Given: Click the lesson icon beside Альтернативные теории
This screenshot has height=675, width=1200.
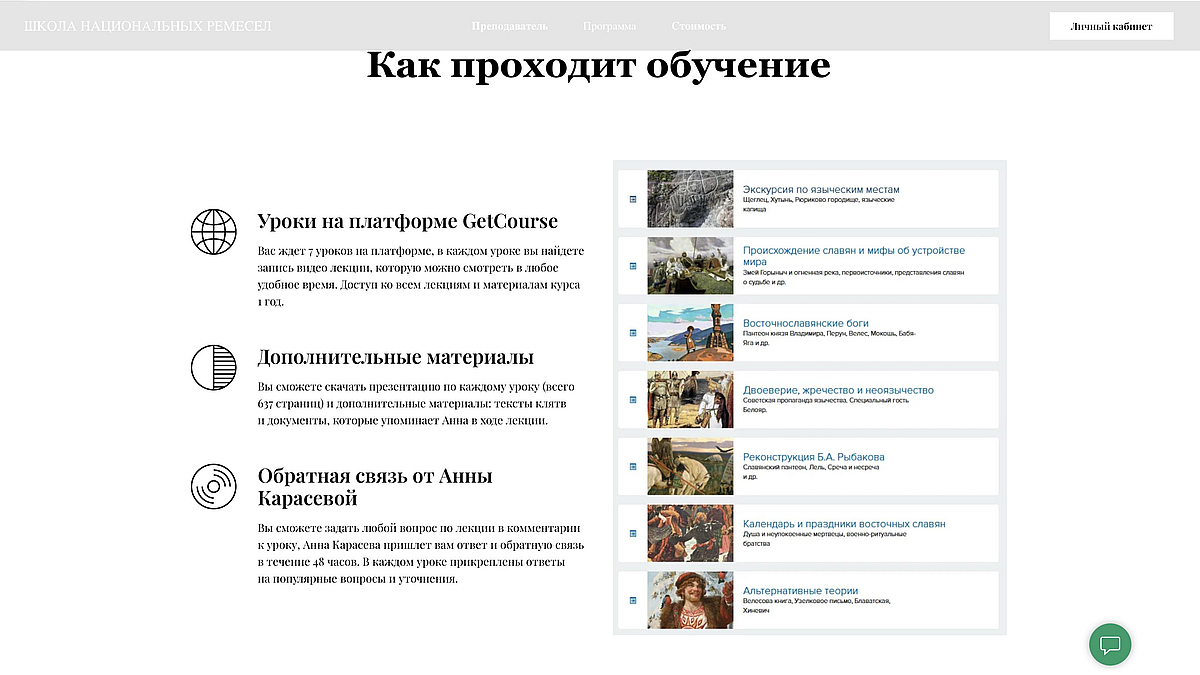Looking at the screenshot, I should click(632, 600).
